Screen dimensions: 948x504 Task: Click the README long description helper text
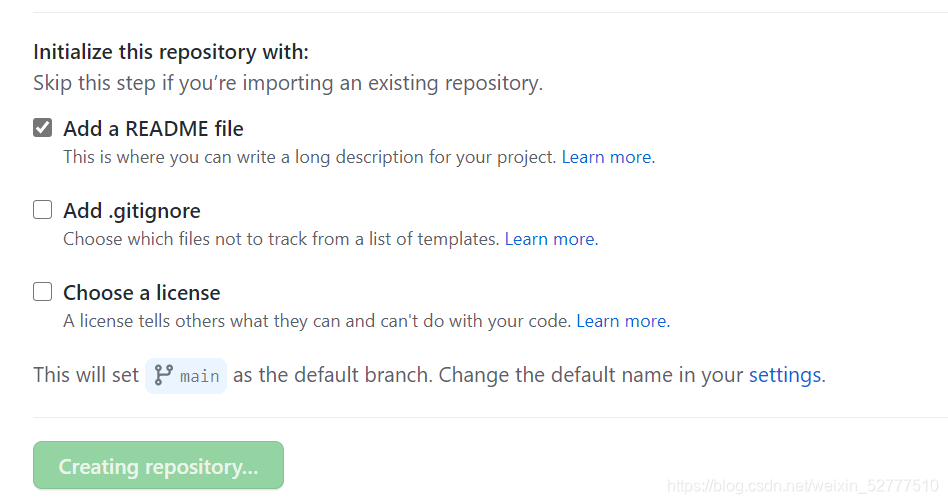click(310, 157)
